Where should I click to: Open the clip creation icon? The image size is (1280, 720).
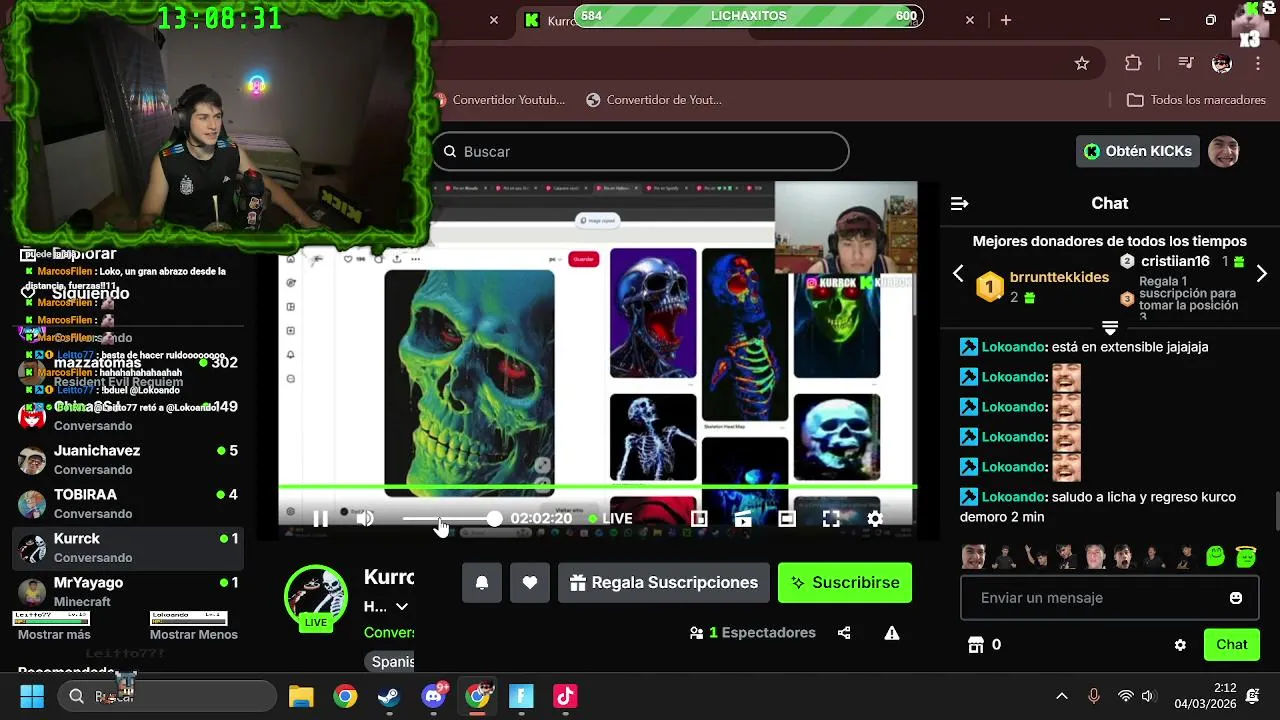click(743, 518)
